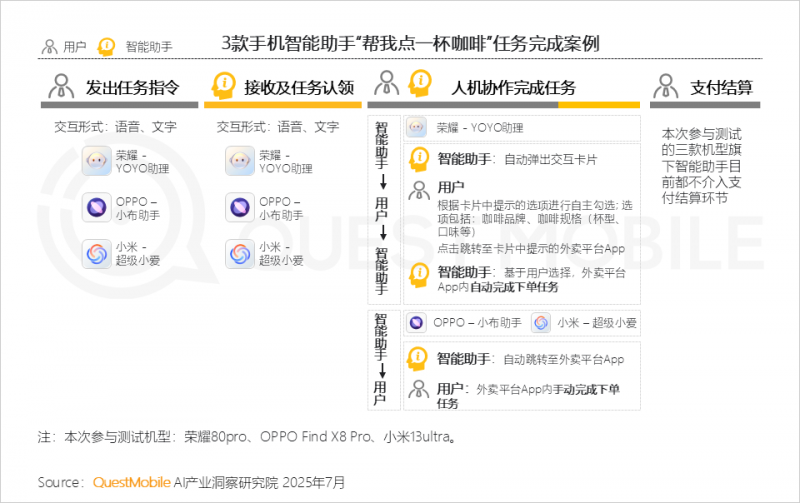Select OPPO 小布助手 icon under 接收及任务认领
Screen dimensions: 800x503
pos(240,207)
